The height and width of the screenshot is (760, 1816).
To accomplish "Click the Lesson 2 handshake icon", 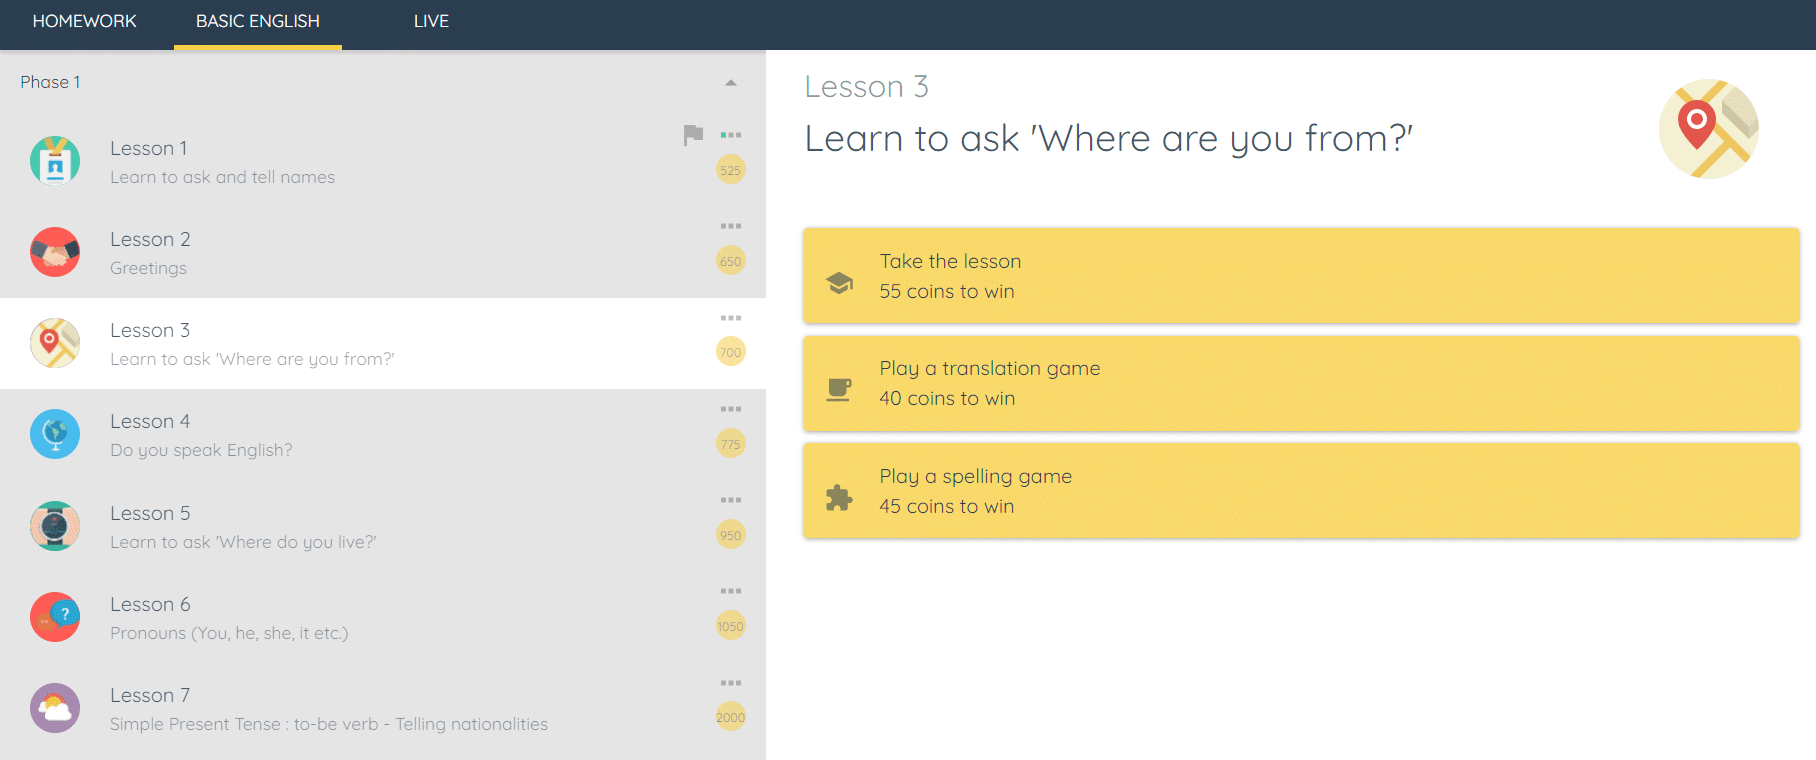I will 55,252.
